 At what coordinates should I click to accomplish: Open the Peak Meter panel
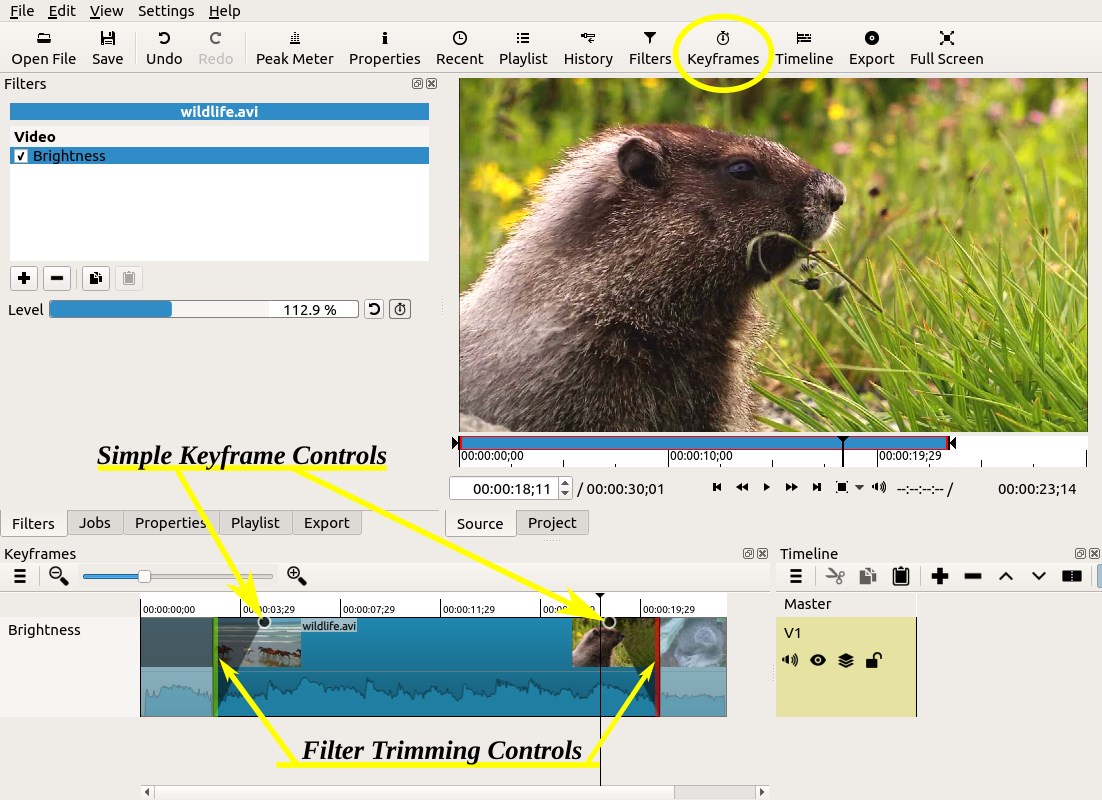pyautogui.click(x=294, y=47)
